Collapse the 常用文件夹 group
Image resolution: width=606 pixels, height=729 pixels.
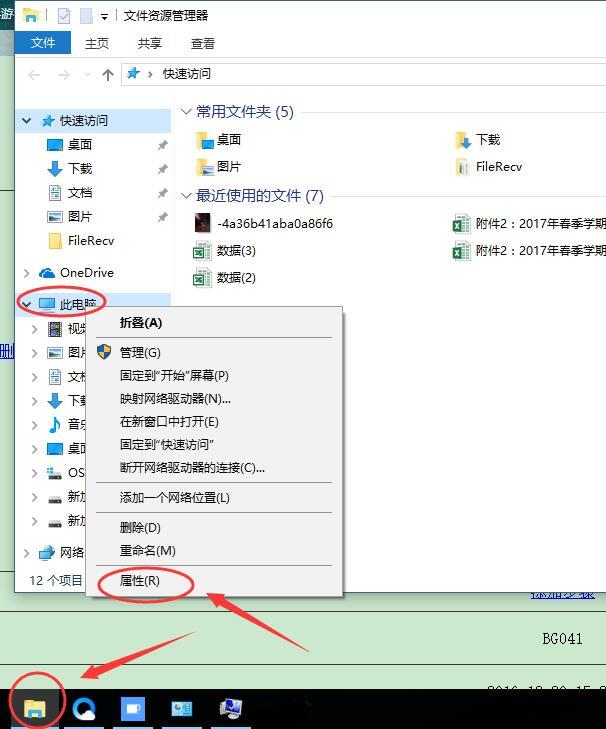click(x=186, y=112)
